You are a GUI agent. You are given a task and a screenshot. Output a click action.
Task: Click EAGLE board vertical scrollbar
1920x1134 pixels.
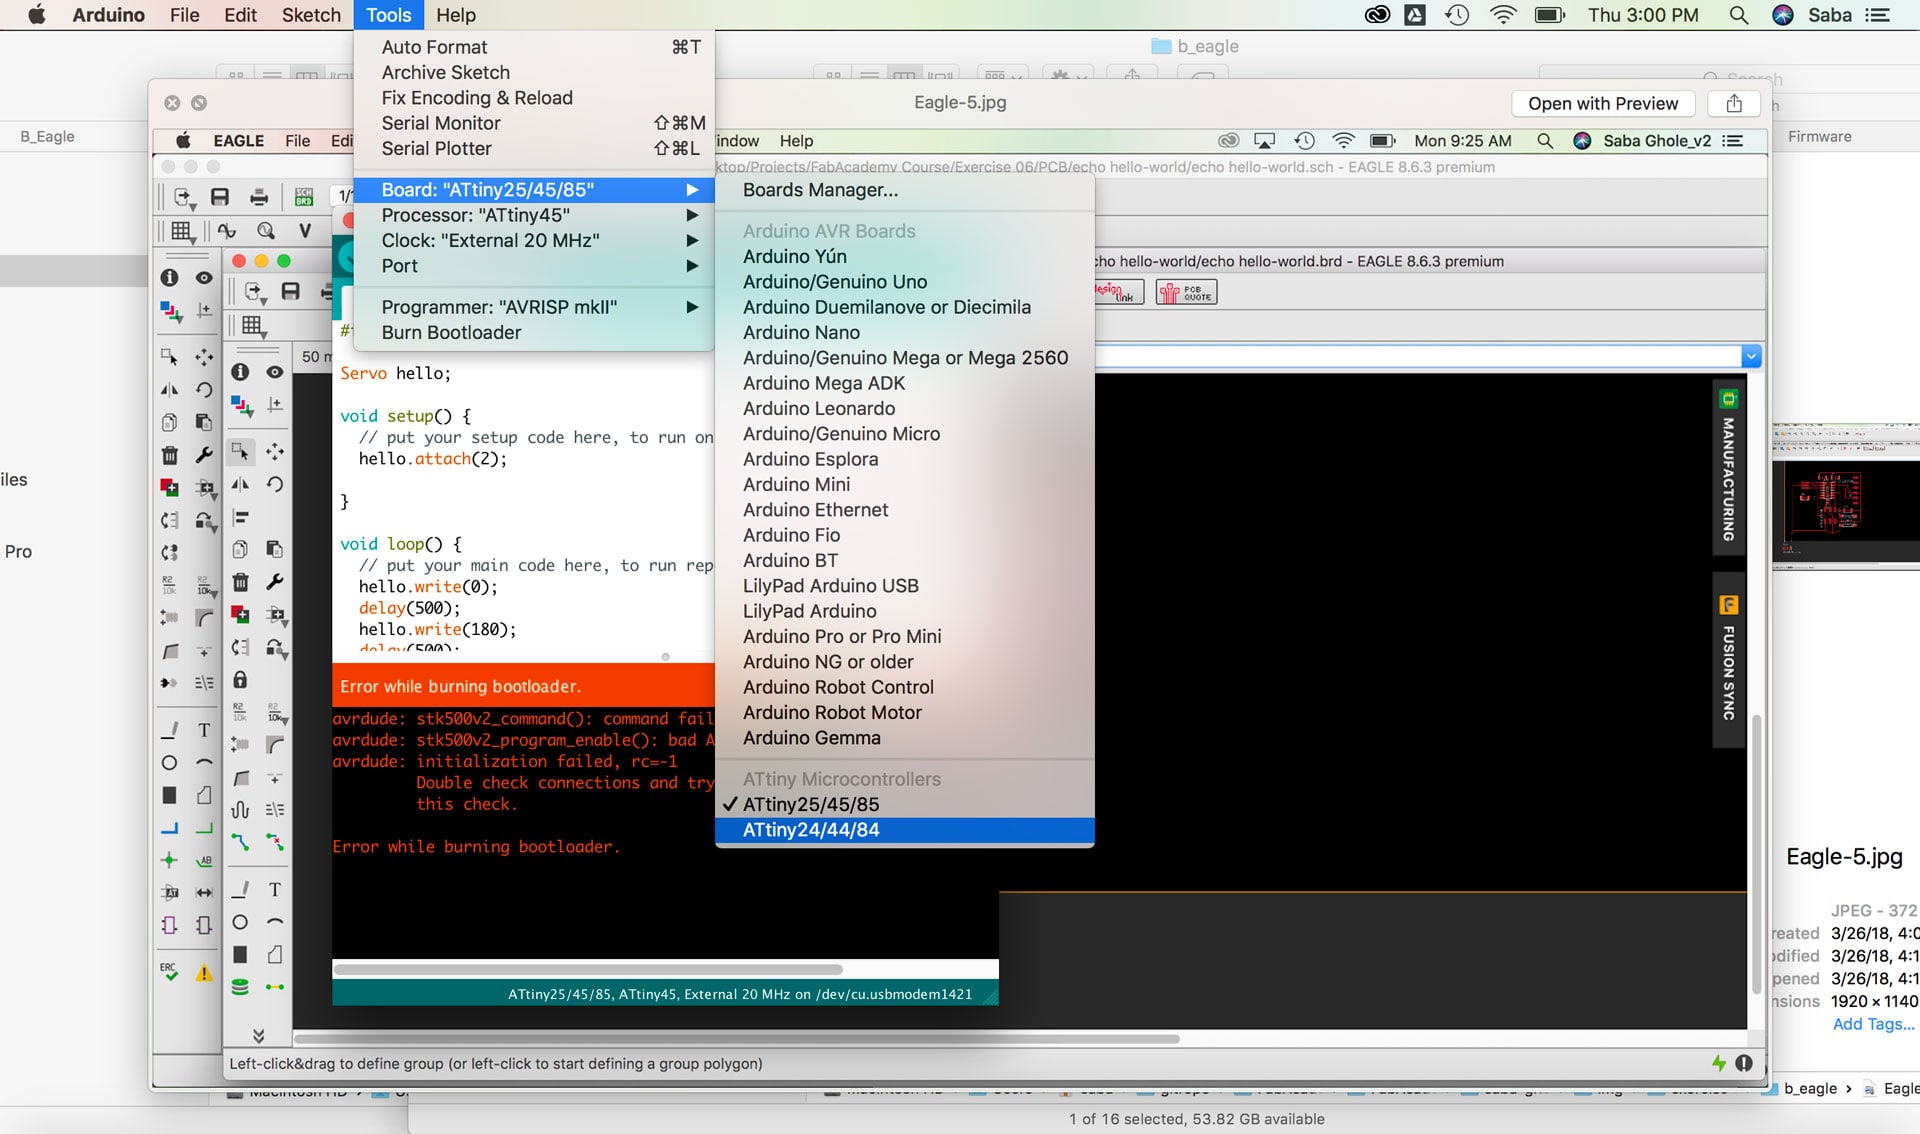pyautogui.click(x=1756, y=855)
